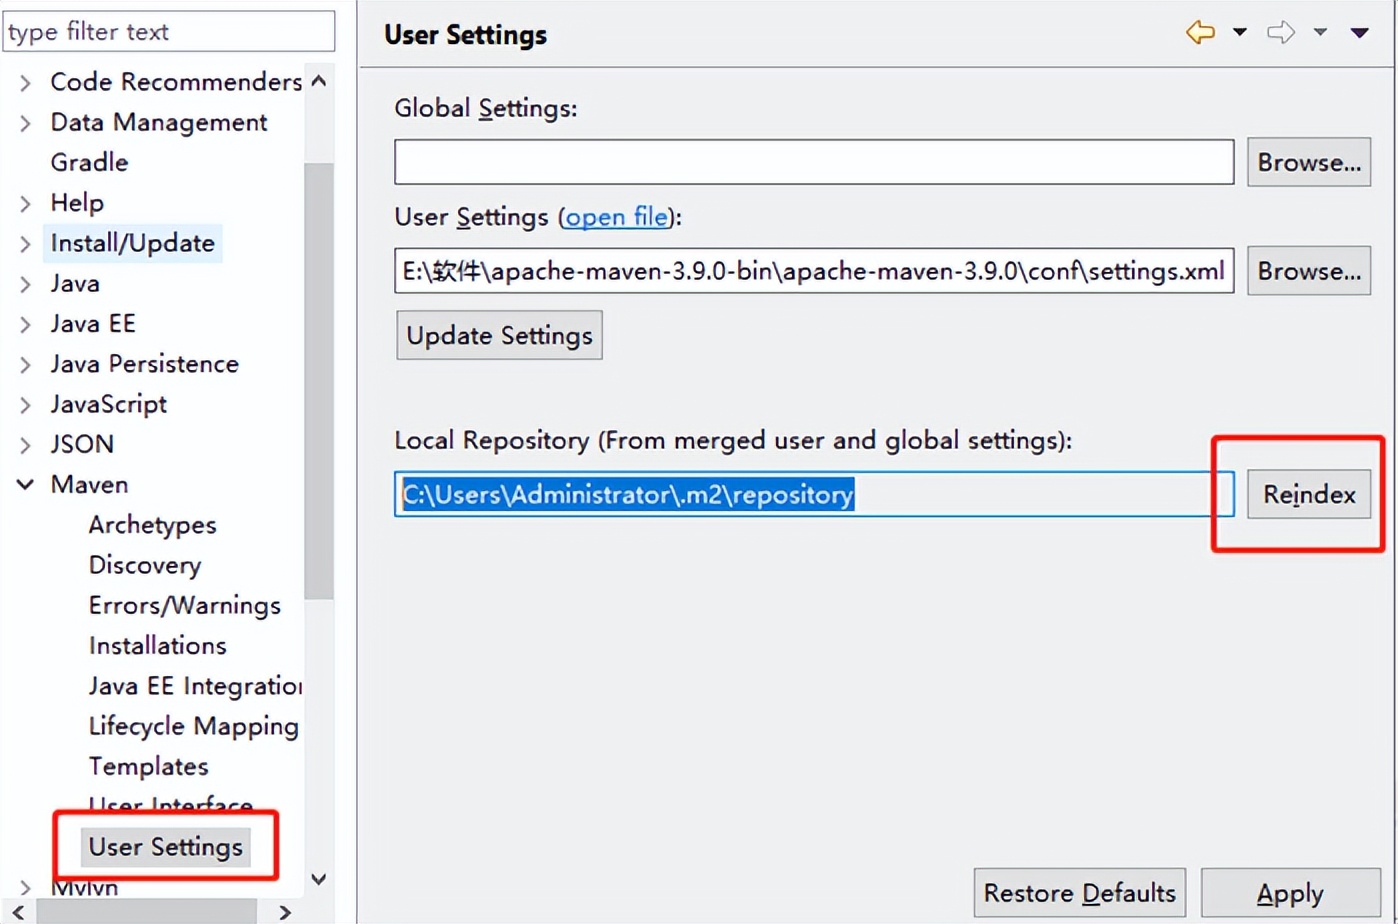
Task: Click the forward navigation arrow
Action: click(x=1281, y=31)
